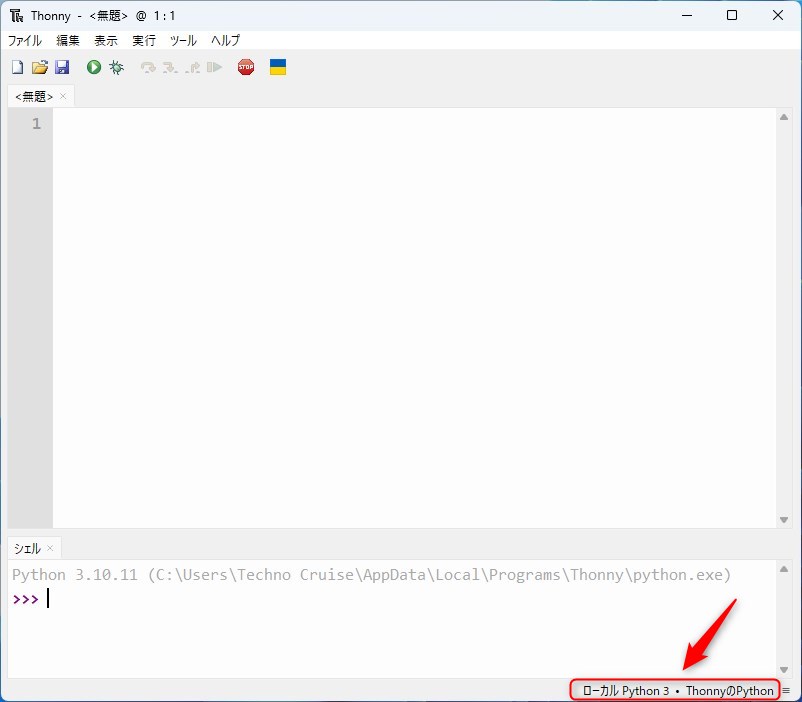Open the ファイル menu

(x=25, y=40)
